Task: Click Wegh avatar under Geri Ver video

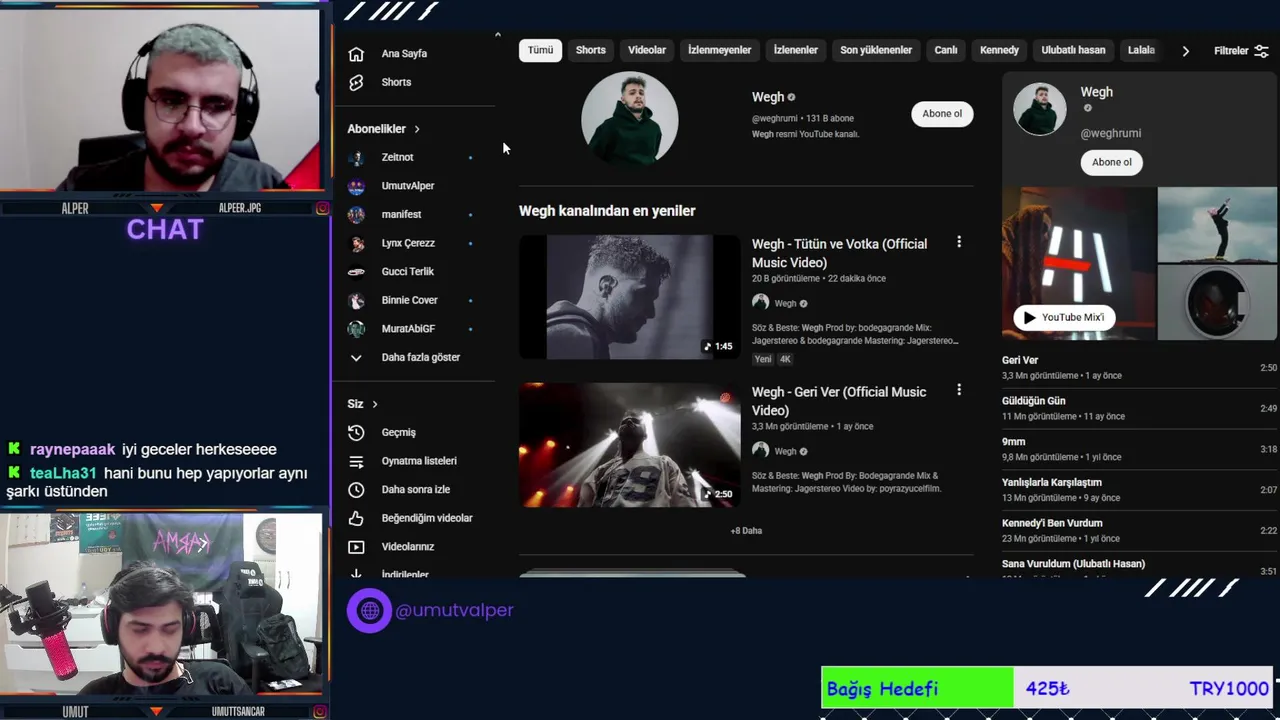Action: tap(761, 450)
